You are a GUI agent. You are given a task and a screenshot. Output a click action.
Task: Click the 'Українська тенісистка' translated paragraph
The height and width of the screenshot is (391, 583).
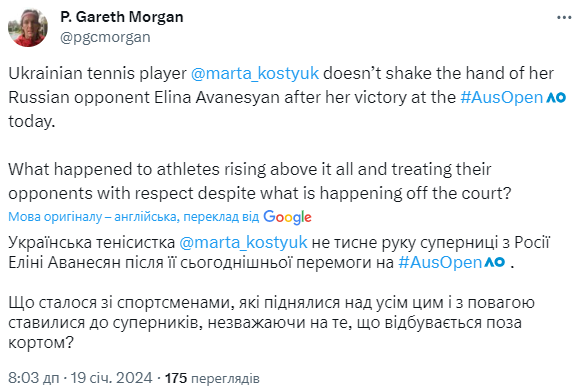[279, 252]
